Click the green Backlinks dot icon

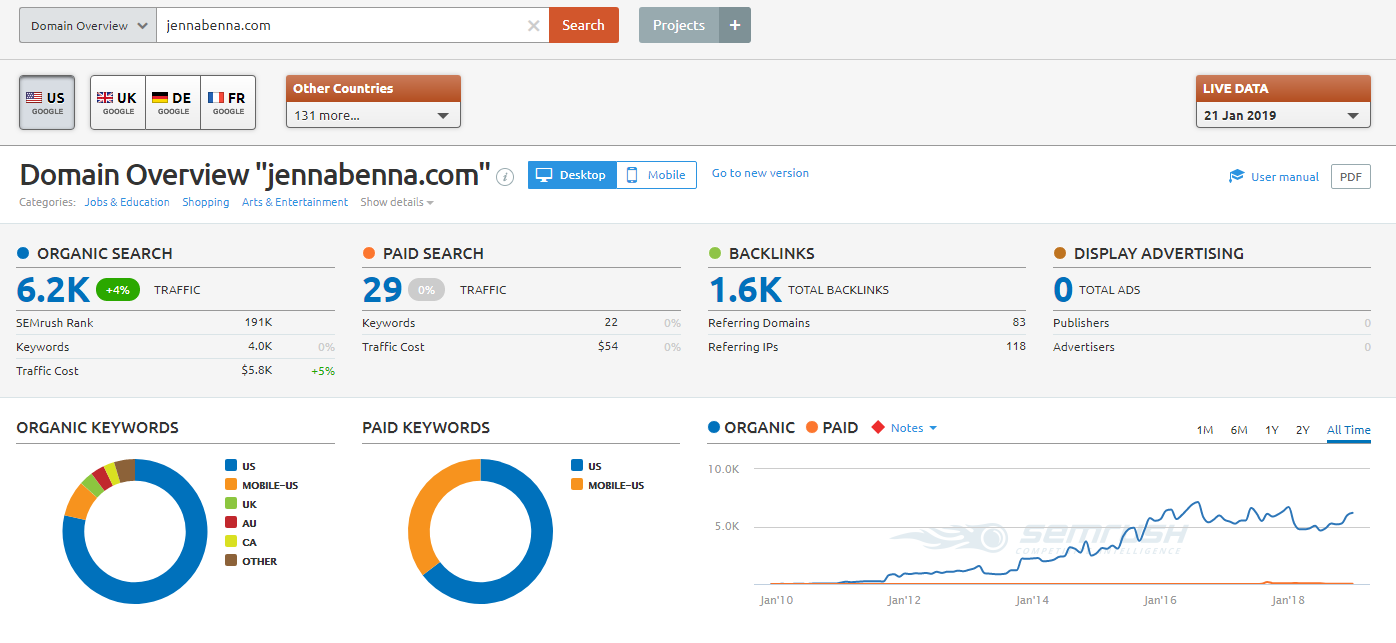coord(714,253)
